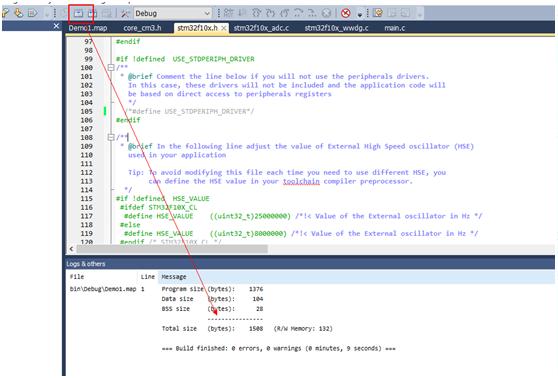The image size is (558, 378).
Task: Close the stm32f10x.h tab
Action: (x=223, y=28)
